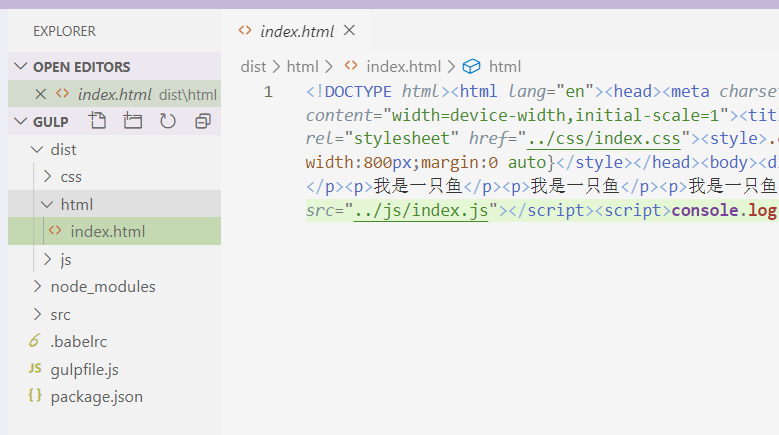Screen dimensions: 779x435
Task: Click the html symbol icon in breadcrumb
Action: [x=471, y=67]
